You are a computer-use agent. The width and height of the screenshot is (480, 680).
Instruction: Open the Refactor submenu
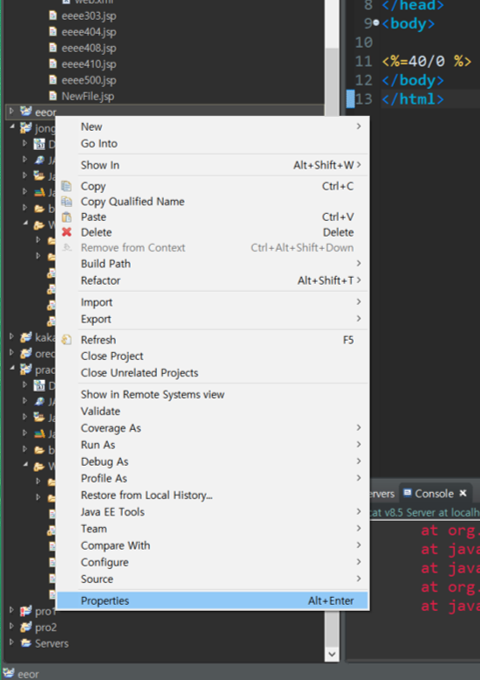pyautogui.click(x=212, y=281)
